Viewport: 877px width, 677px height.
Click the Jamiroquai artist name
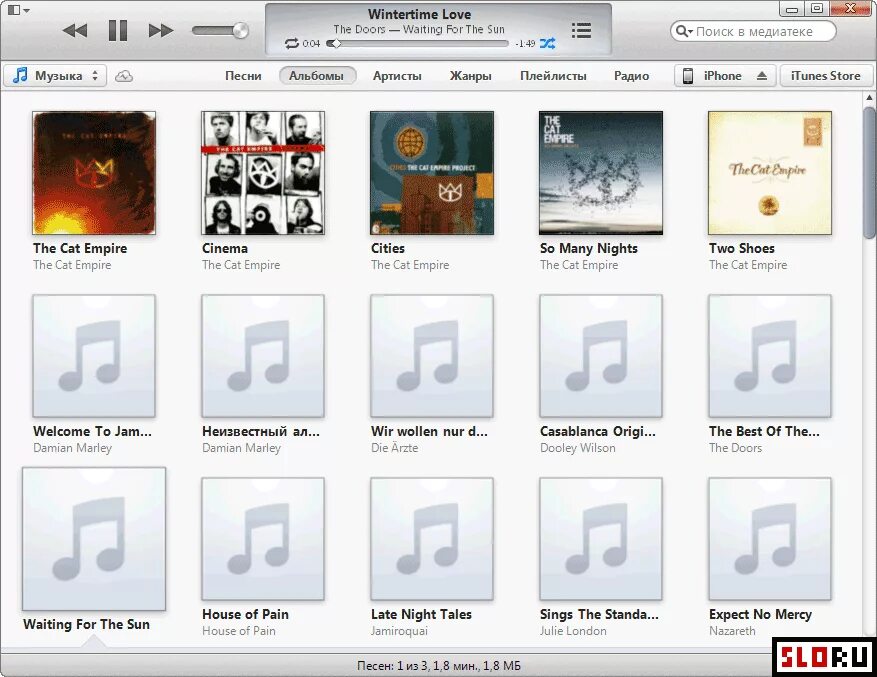[x=399, y=631]
